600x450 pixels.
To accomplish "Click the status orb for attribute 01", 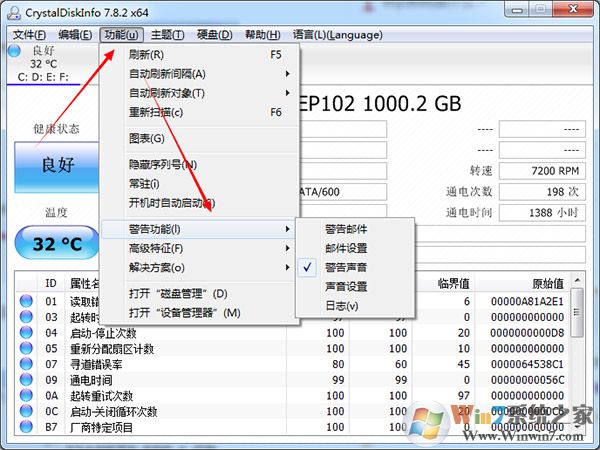I will coord(26,301).
